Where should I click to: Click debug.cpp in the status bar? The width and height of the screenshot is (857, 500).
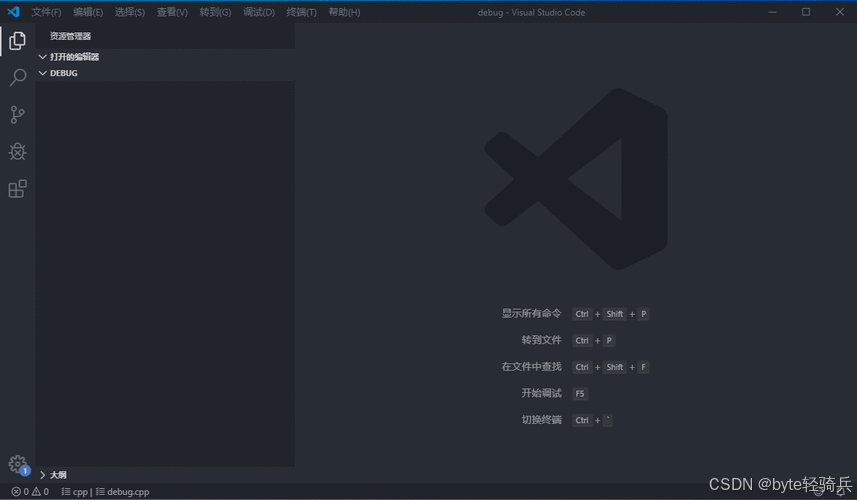coord(123,492)
